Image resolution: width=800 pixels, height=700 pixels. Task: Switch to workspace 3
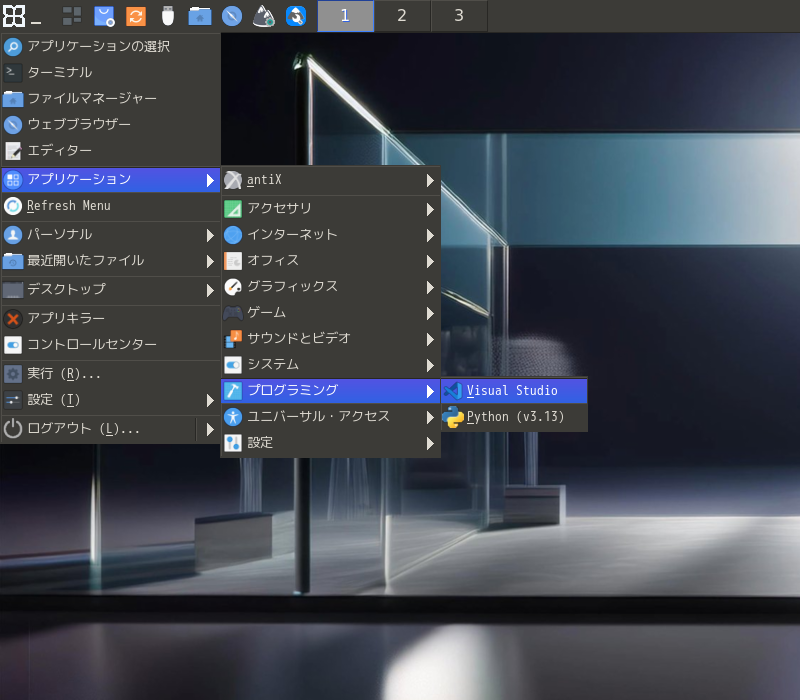[x=459, y=16]
